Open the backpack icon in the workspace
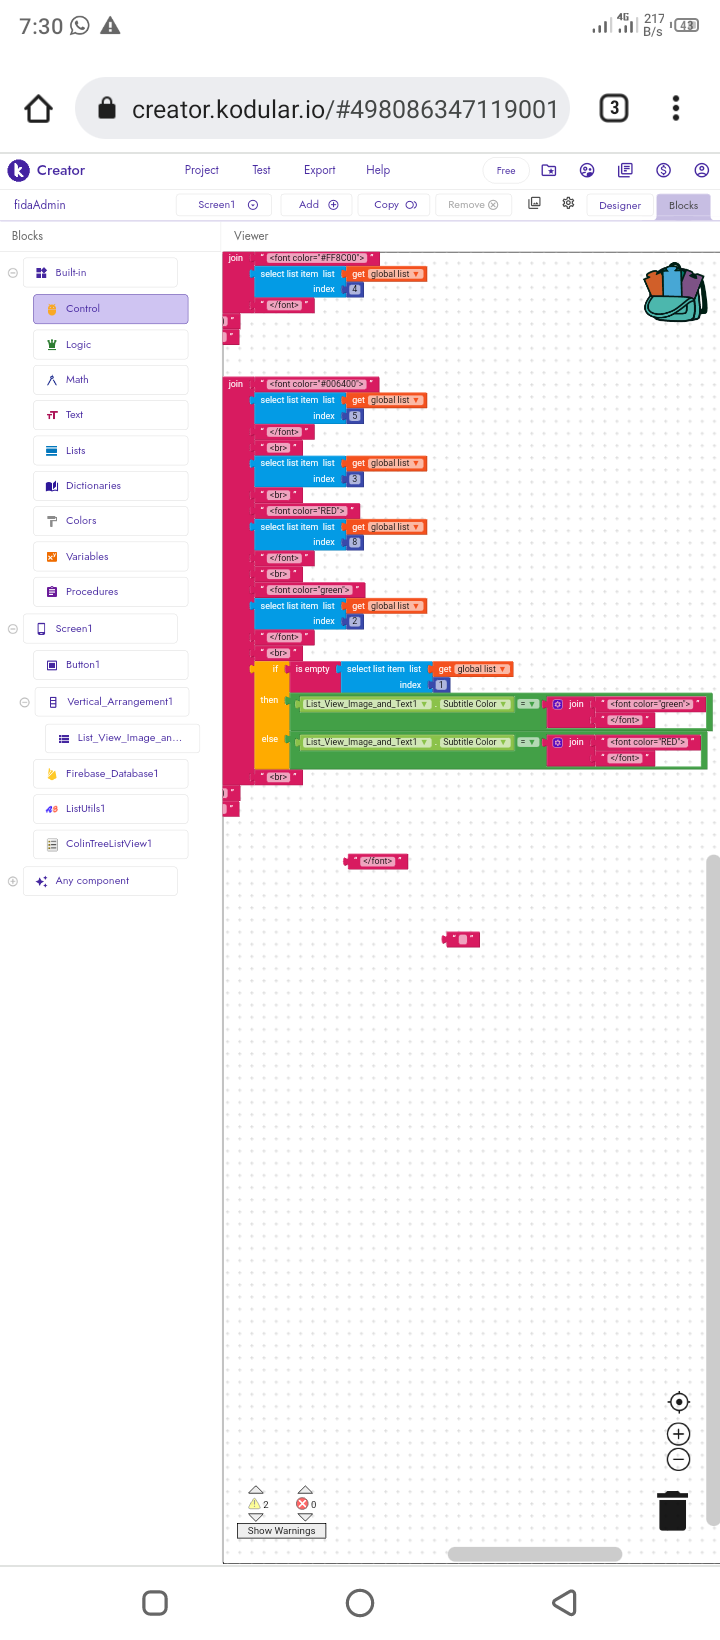 tap(675, 292)
